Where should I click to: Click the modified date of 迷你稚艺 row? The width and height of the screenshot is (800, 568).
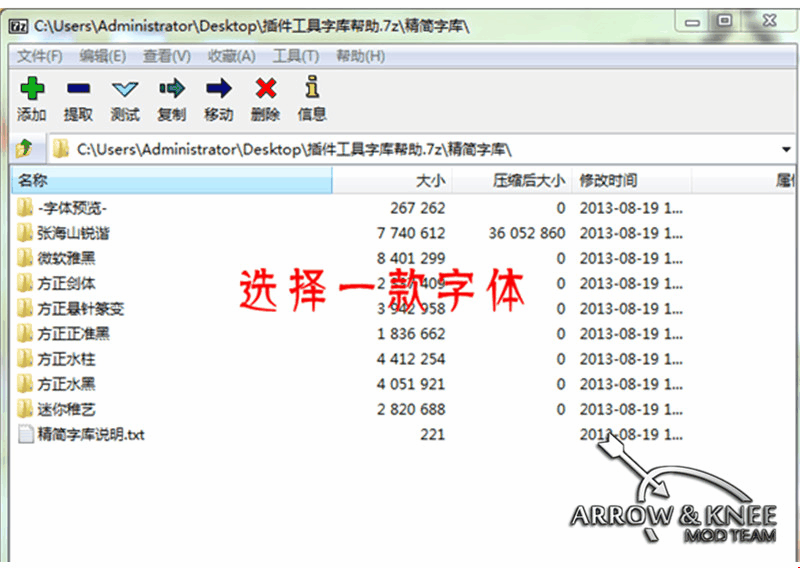(x=631, y=409)
